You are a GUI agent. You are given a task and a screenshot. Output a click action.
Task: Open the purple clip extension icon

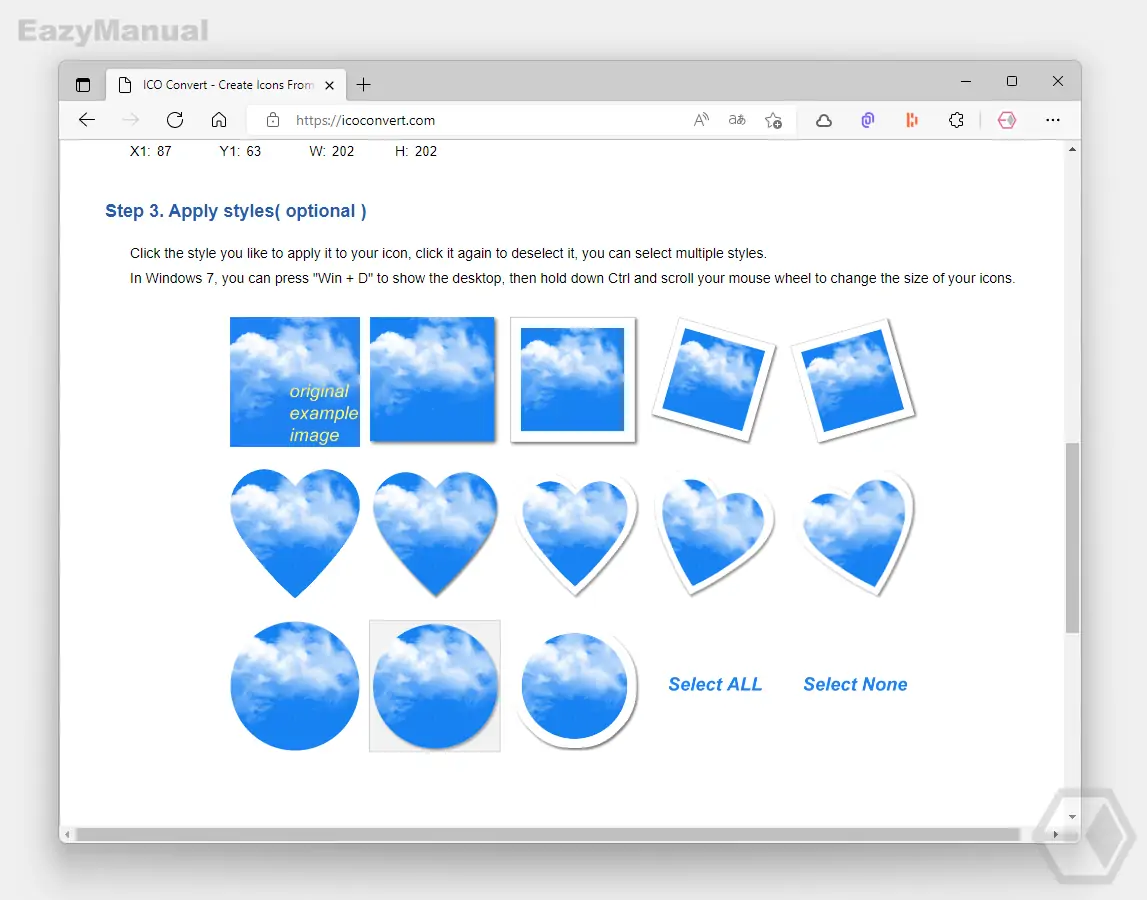868,120
